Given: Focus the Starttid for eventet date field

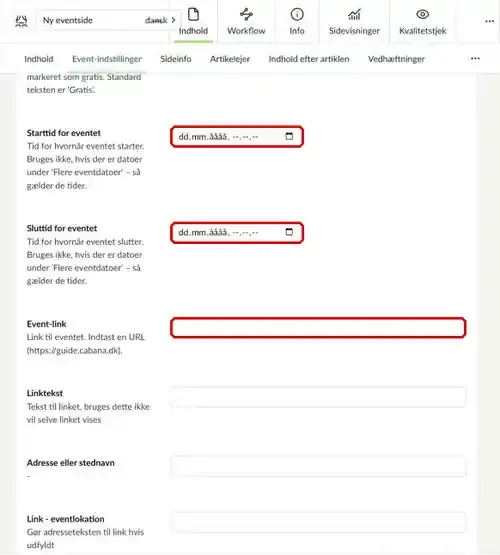Looking at the screenshot, I should coord(237,137).
